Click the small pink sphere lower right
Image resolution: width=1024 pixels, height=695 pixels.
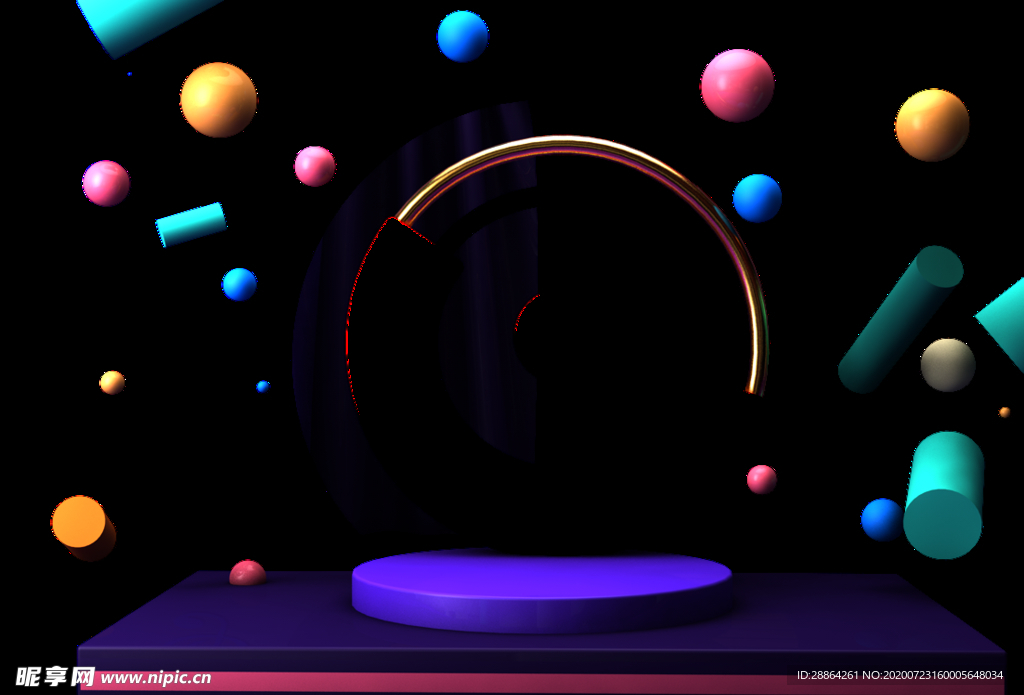tap(760, 480)
